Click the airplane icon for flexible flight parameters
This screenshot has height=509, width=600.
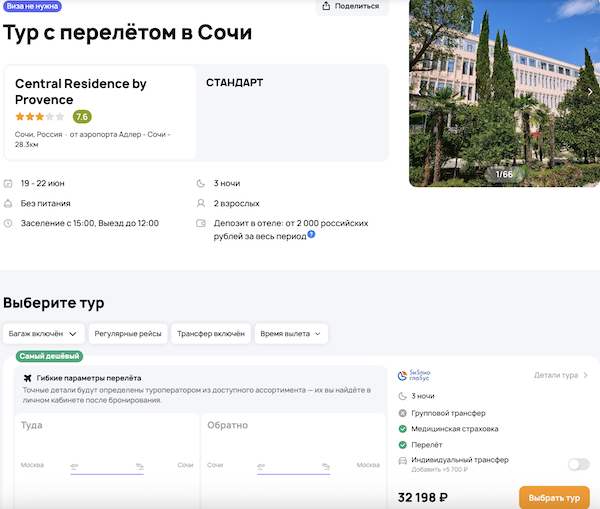click(x=28, y=378)
